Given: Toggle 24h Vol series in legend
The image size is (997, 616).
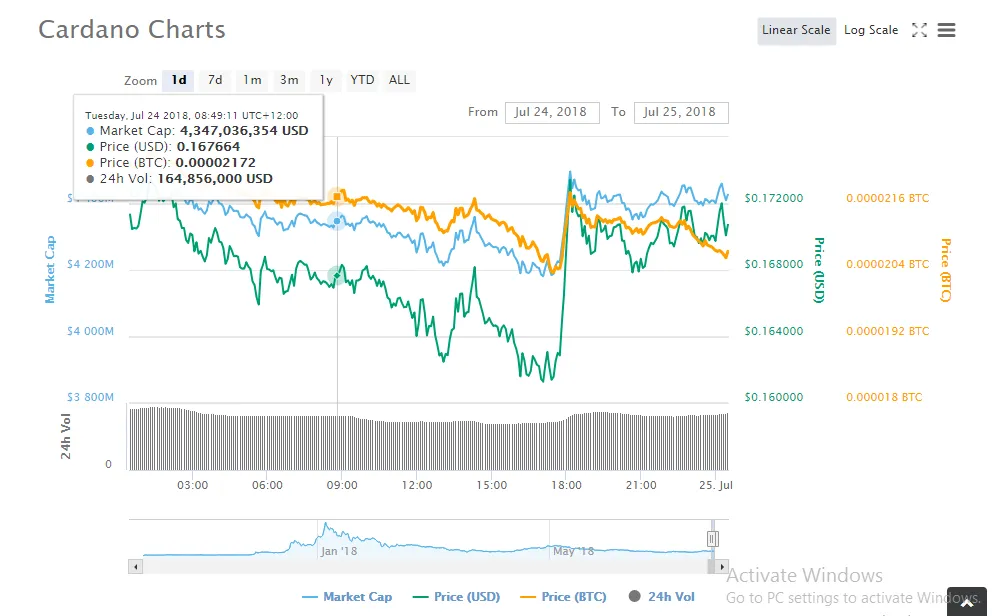Looking at the screenshot, I should coord(662,596).
